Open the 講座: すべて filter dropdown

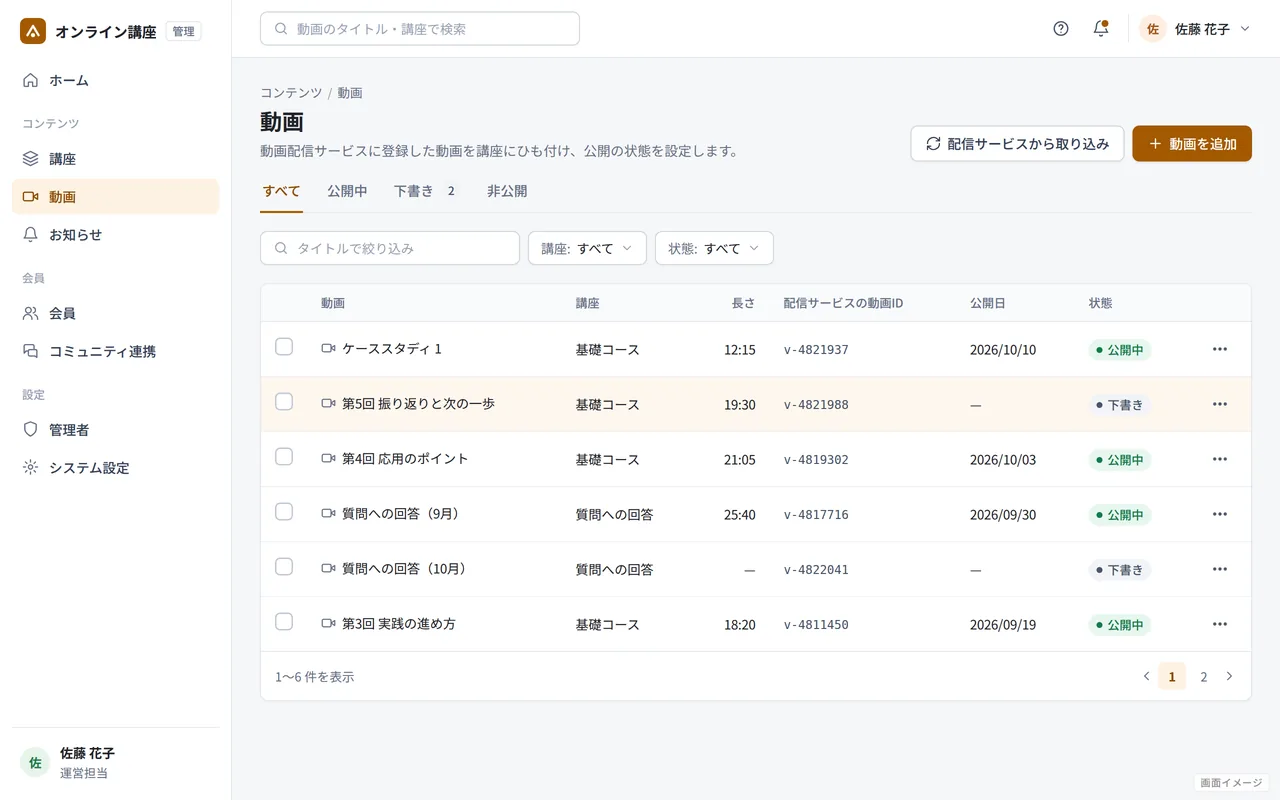[x=587, y=248]
